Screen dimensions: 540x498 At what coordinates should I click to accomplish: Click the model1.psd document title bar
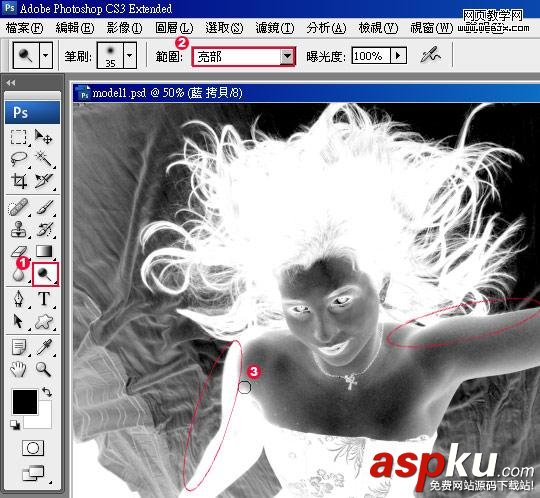[x=306, y=93]
